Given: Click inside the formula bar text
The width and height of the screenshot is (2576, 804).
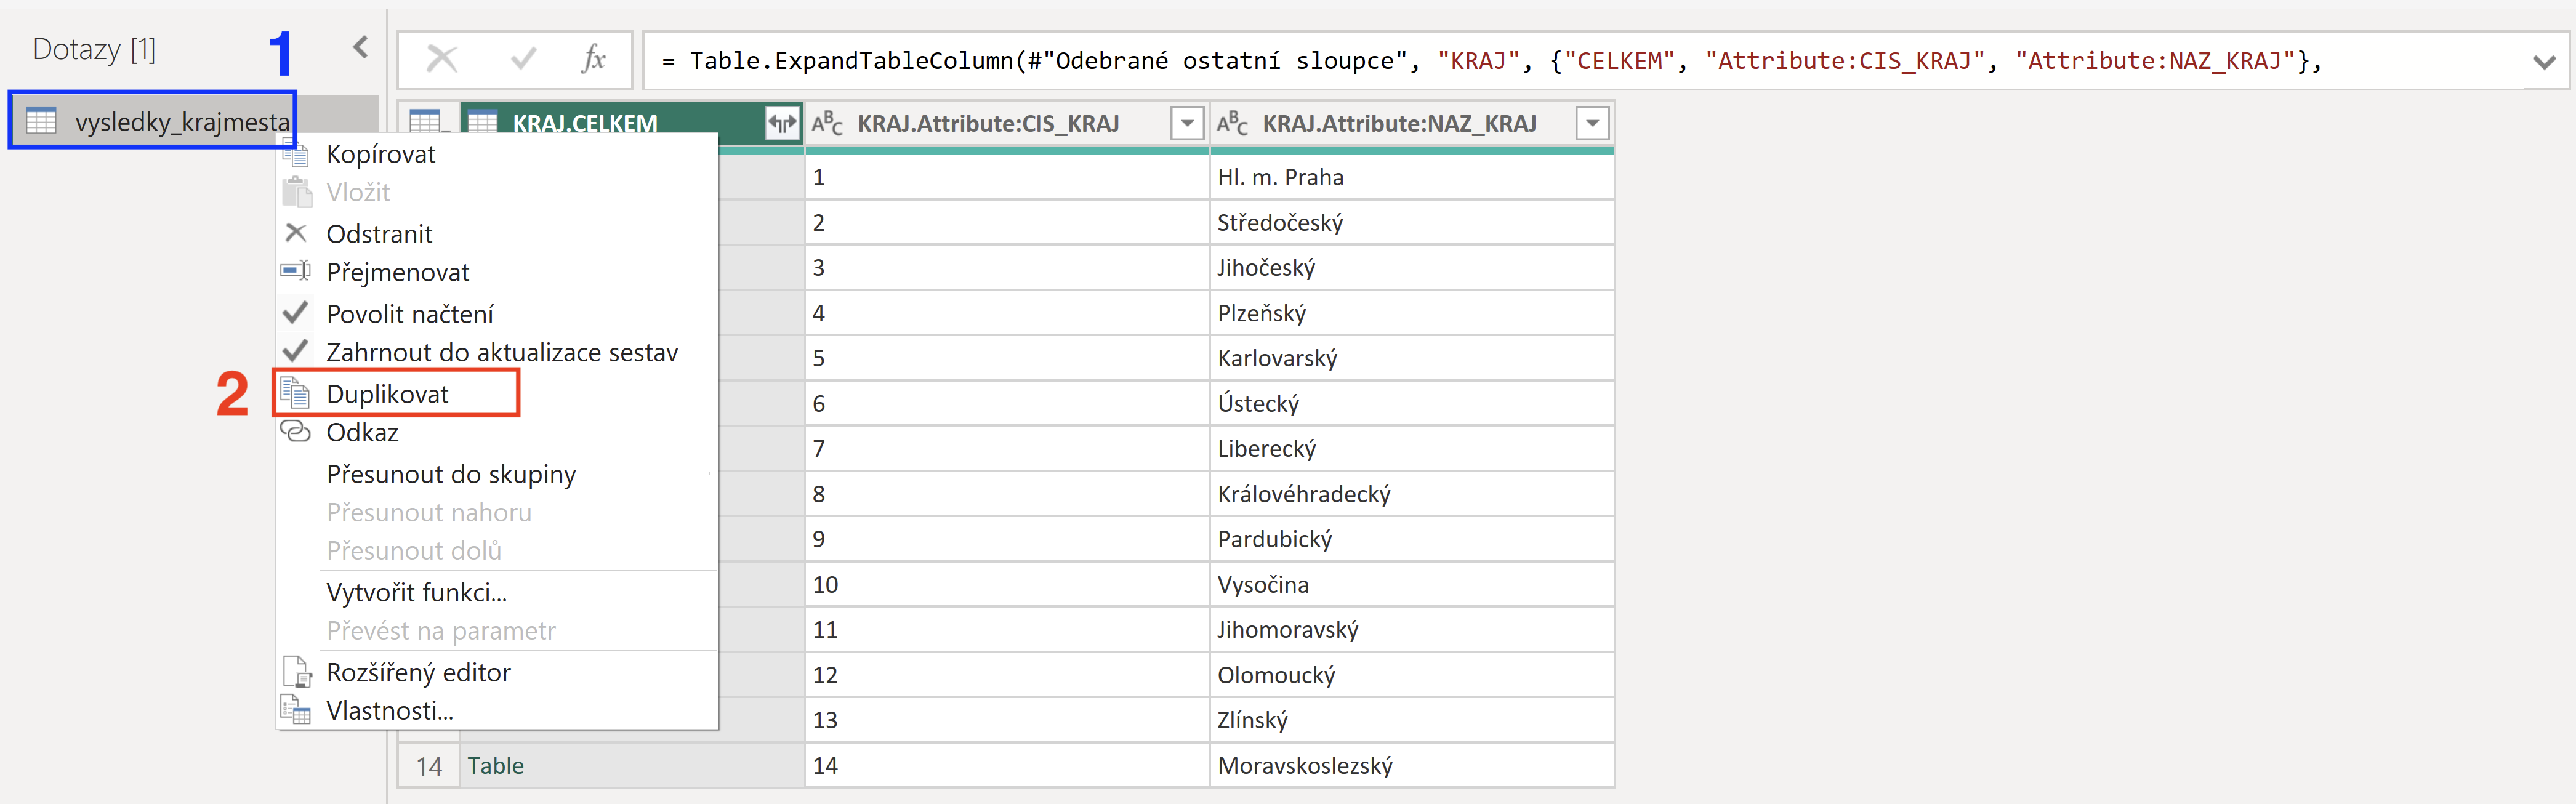Looking at the screenshot, I should pos(1500,61).
